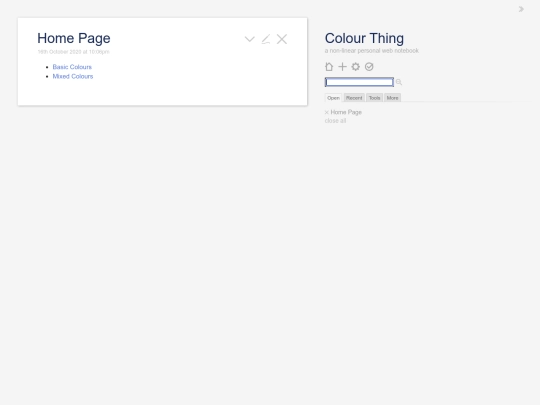The image size is (540, 405).
Task: Click the October 2020 date under Home Page
Action: point(73,52)
